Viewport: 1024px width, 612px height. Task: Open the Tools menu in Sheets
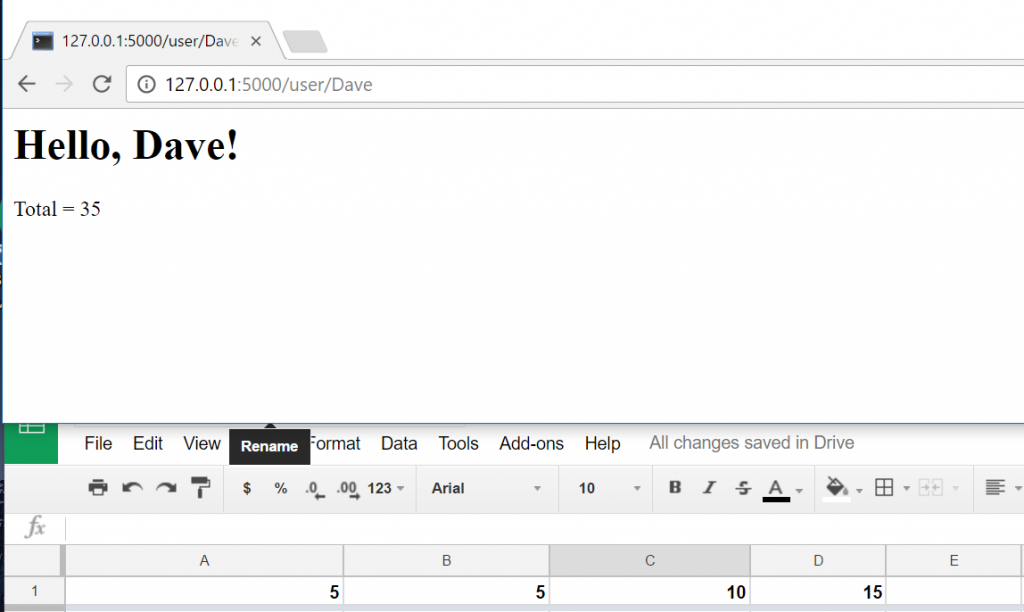click(x=458, y=443)
